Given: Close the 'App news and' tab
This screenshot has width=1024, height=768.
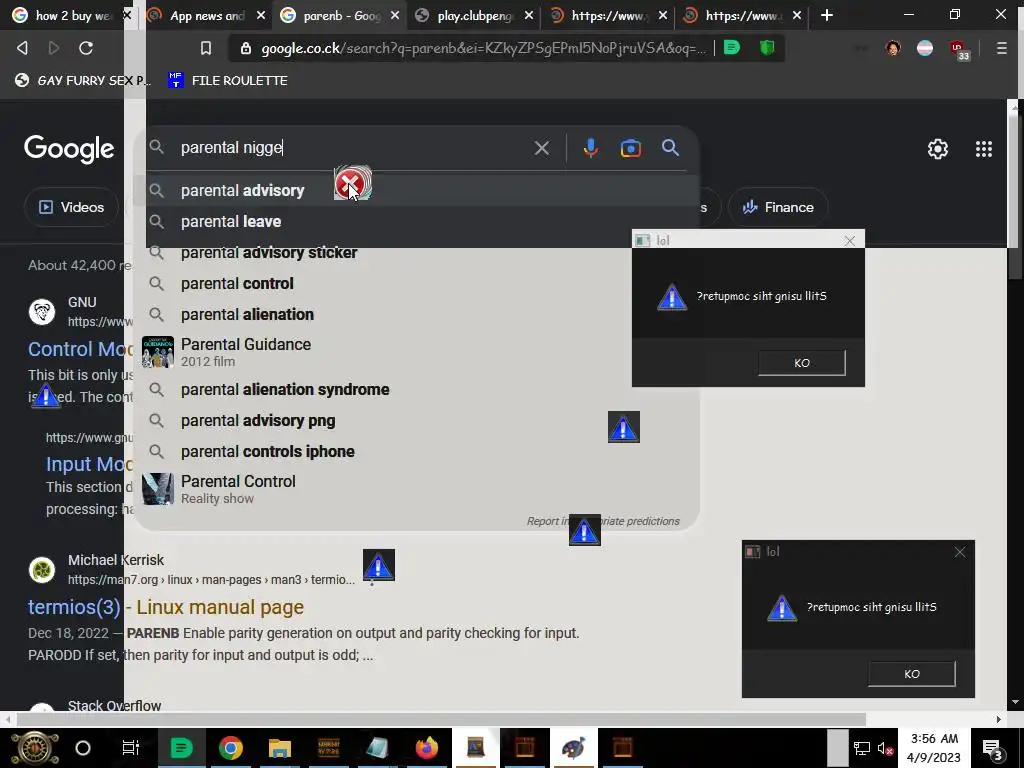Looking at the screenshot, I should click(261, 15).
